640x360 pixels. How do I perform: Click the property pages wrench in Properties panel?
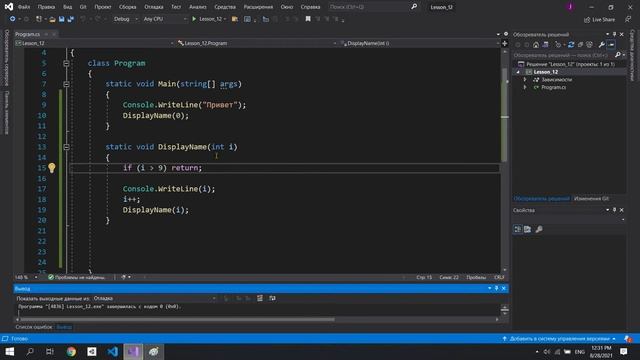[539, 229]
